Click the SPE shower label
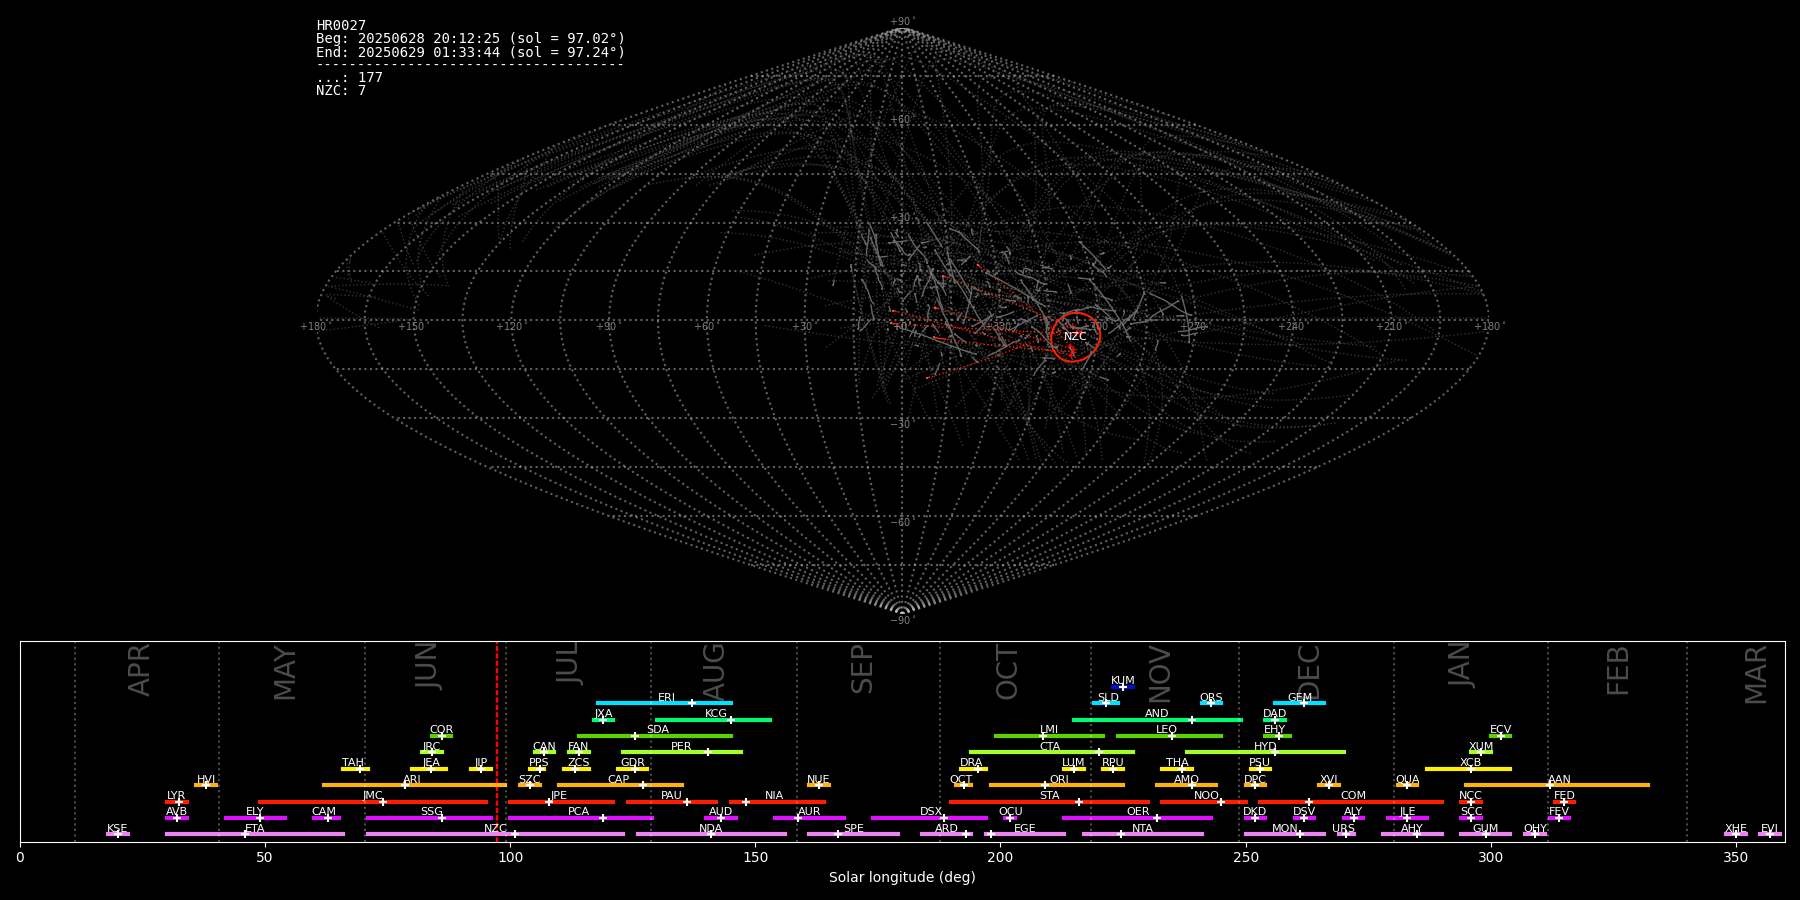1800x900 pixels. pyautogui.click(x=854, y=829)
